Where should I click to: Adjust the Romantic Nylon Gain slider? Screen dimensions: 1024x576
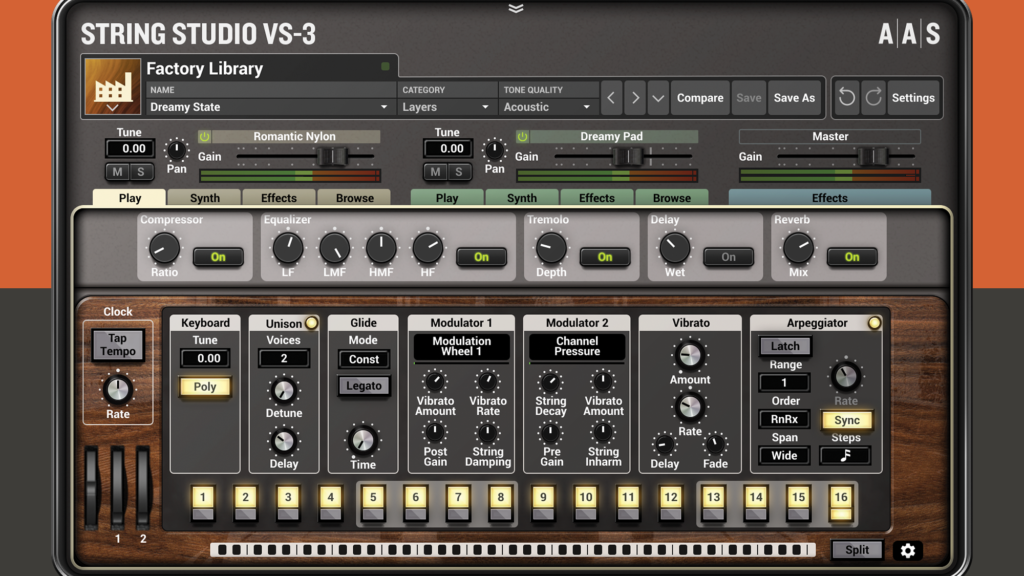(x=332, y=157)
